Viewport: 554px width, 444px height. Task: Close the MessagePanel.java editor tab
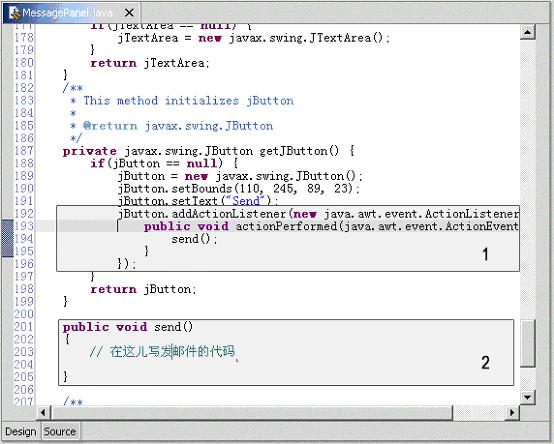click(129, 13)
